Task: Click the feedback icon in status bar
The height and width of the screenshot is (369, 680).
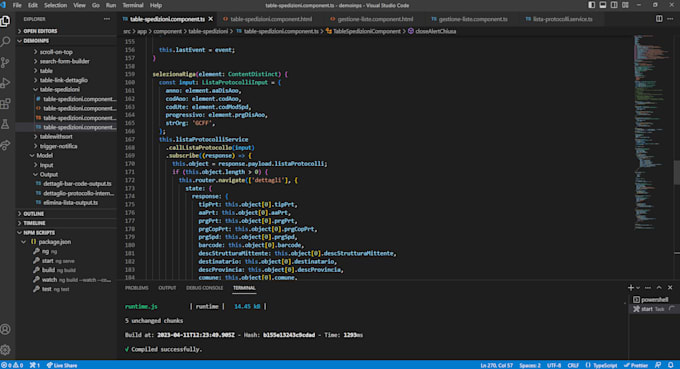Action: [658, 365]
